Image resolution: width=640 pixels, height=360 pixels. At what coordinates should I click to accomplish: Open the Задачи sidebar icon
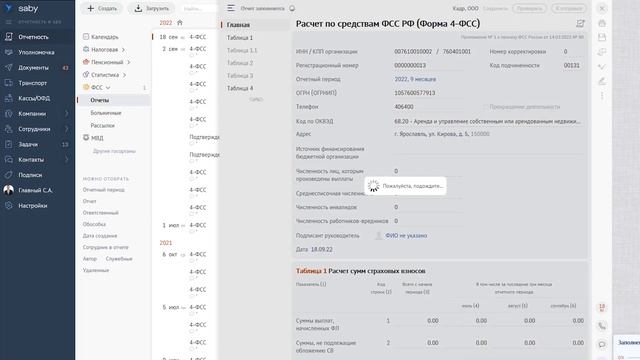pyautogui.click(x=9, y=144)
